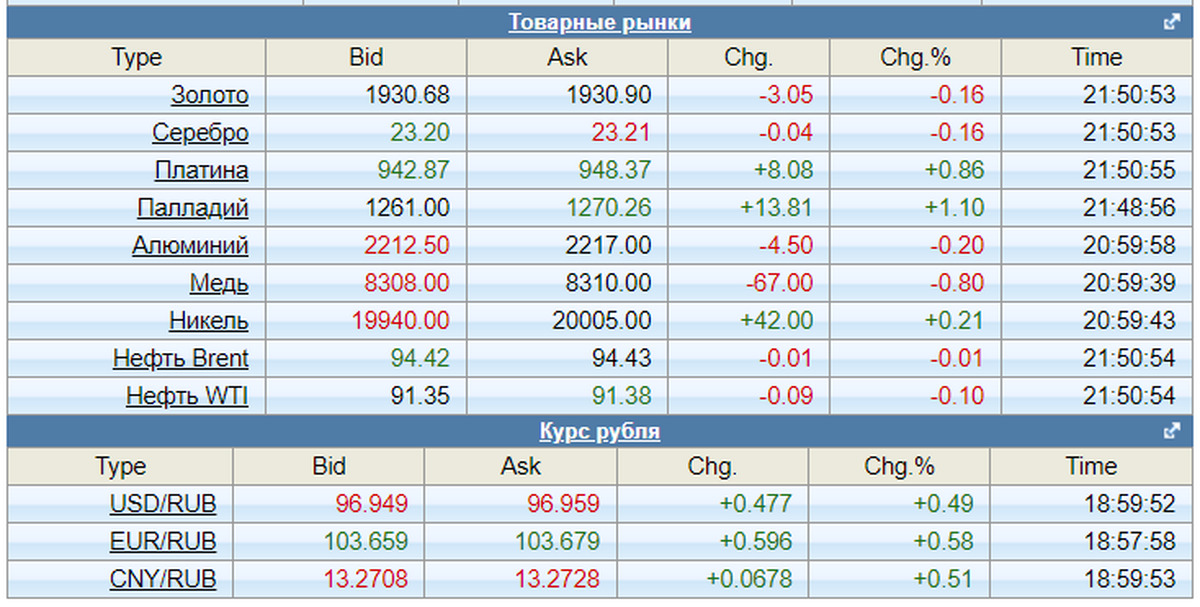Open the Товарные рынки header link

599,22
